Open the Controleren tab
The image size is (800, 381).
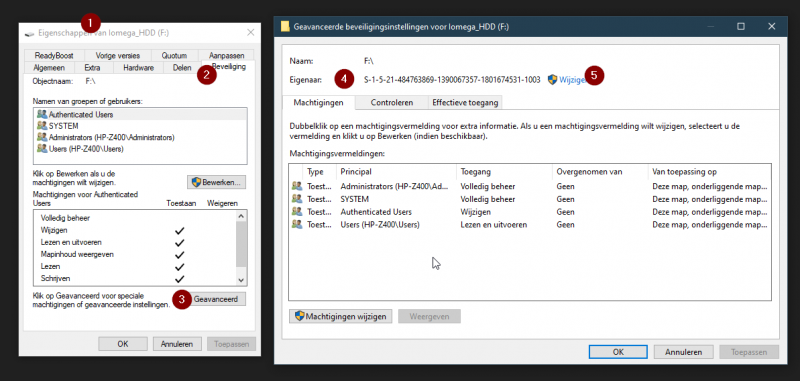pyautogui.click(x=392, y=103)
